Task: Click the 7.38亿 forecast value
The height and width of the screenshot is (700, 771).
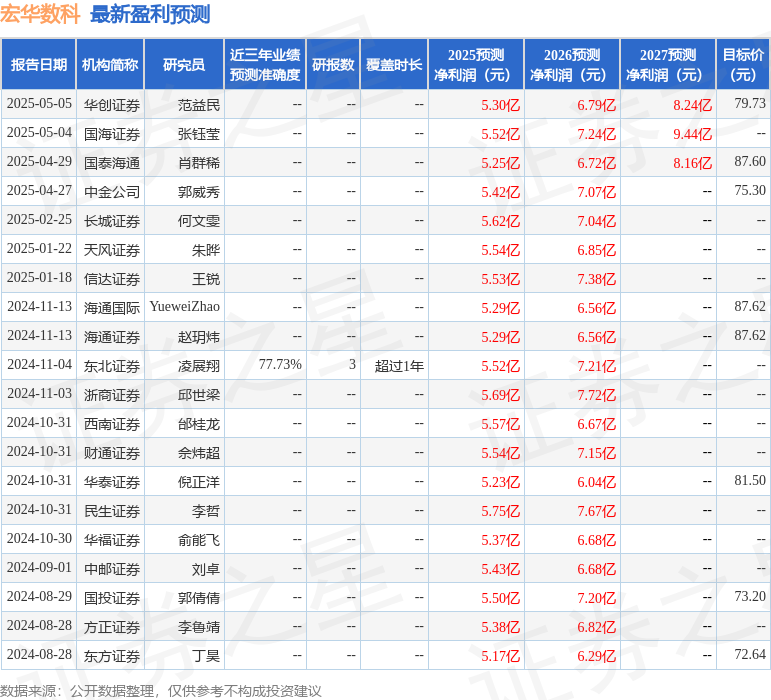Action: tap(596, 279)
